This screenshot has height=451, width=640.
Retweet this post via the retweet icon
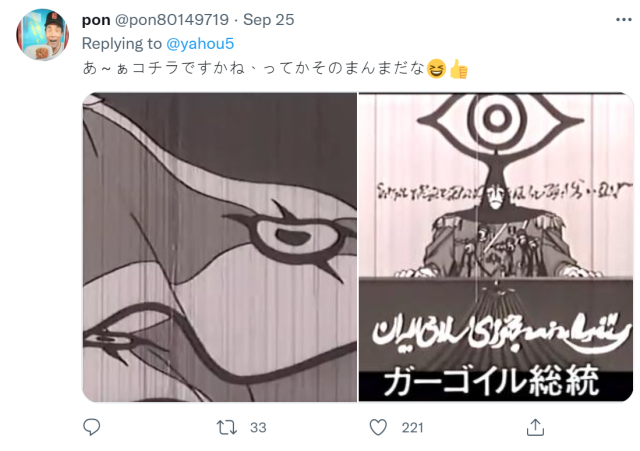[x=227, y=427]
